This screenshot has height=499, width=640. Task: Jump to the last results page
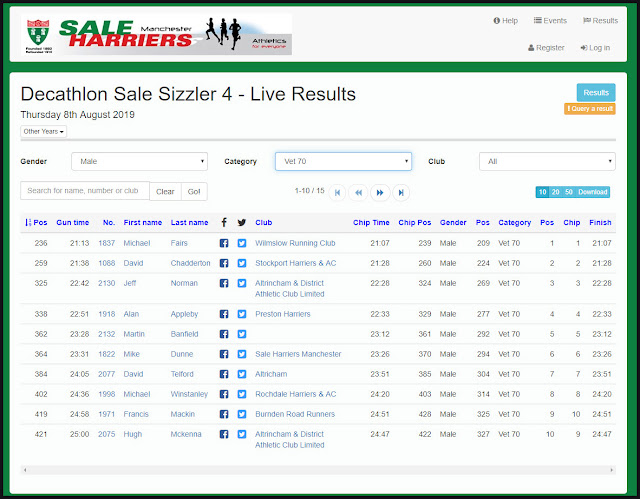[401, 193]
